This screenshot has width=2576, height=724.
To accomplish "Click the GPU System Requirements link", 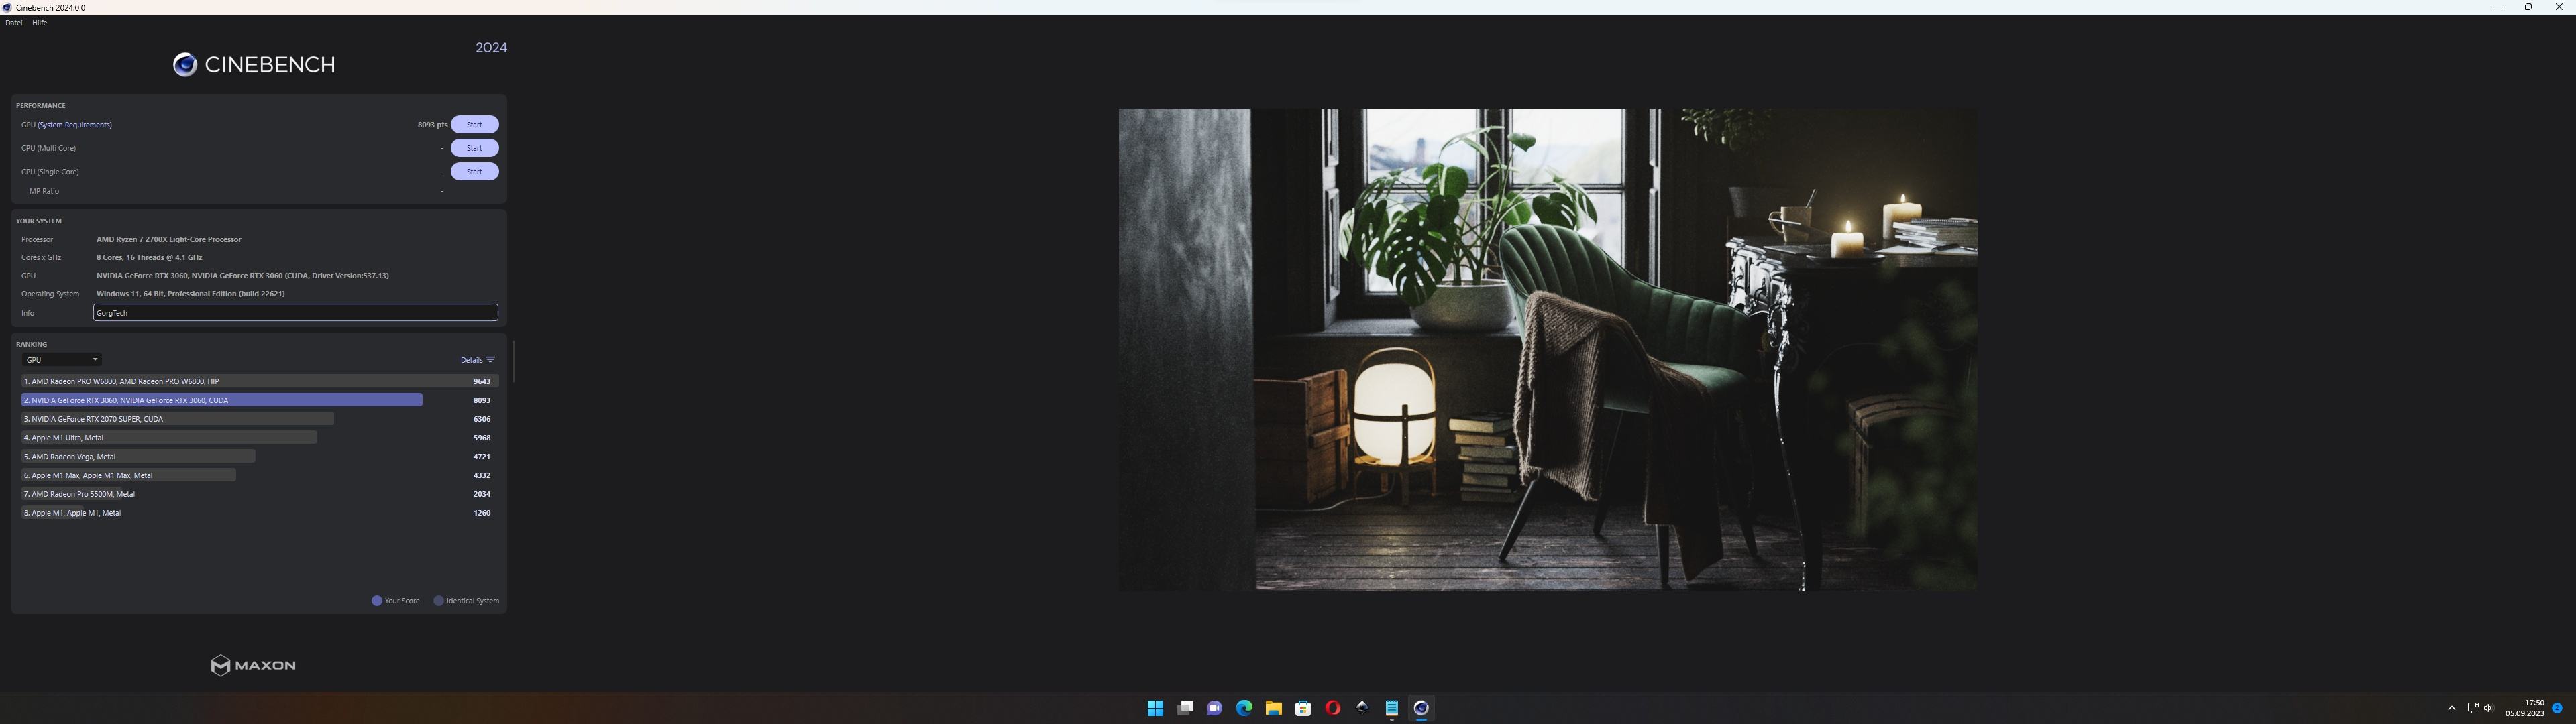I will [x=75, y=125].
